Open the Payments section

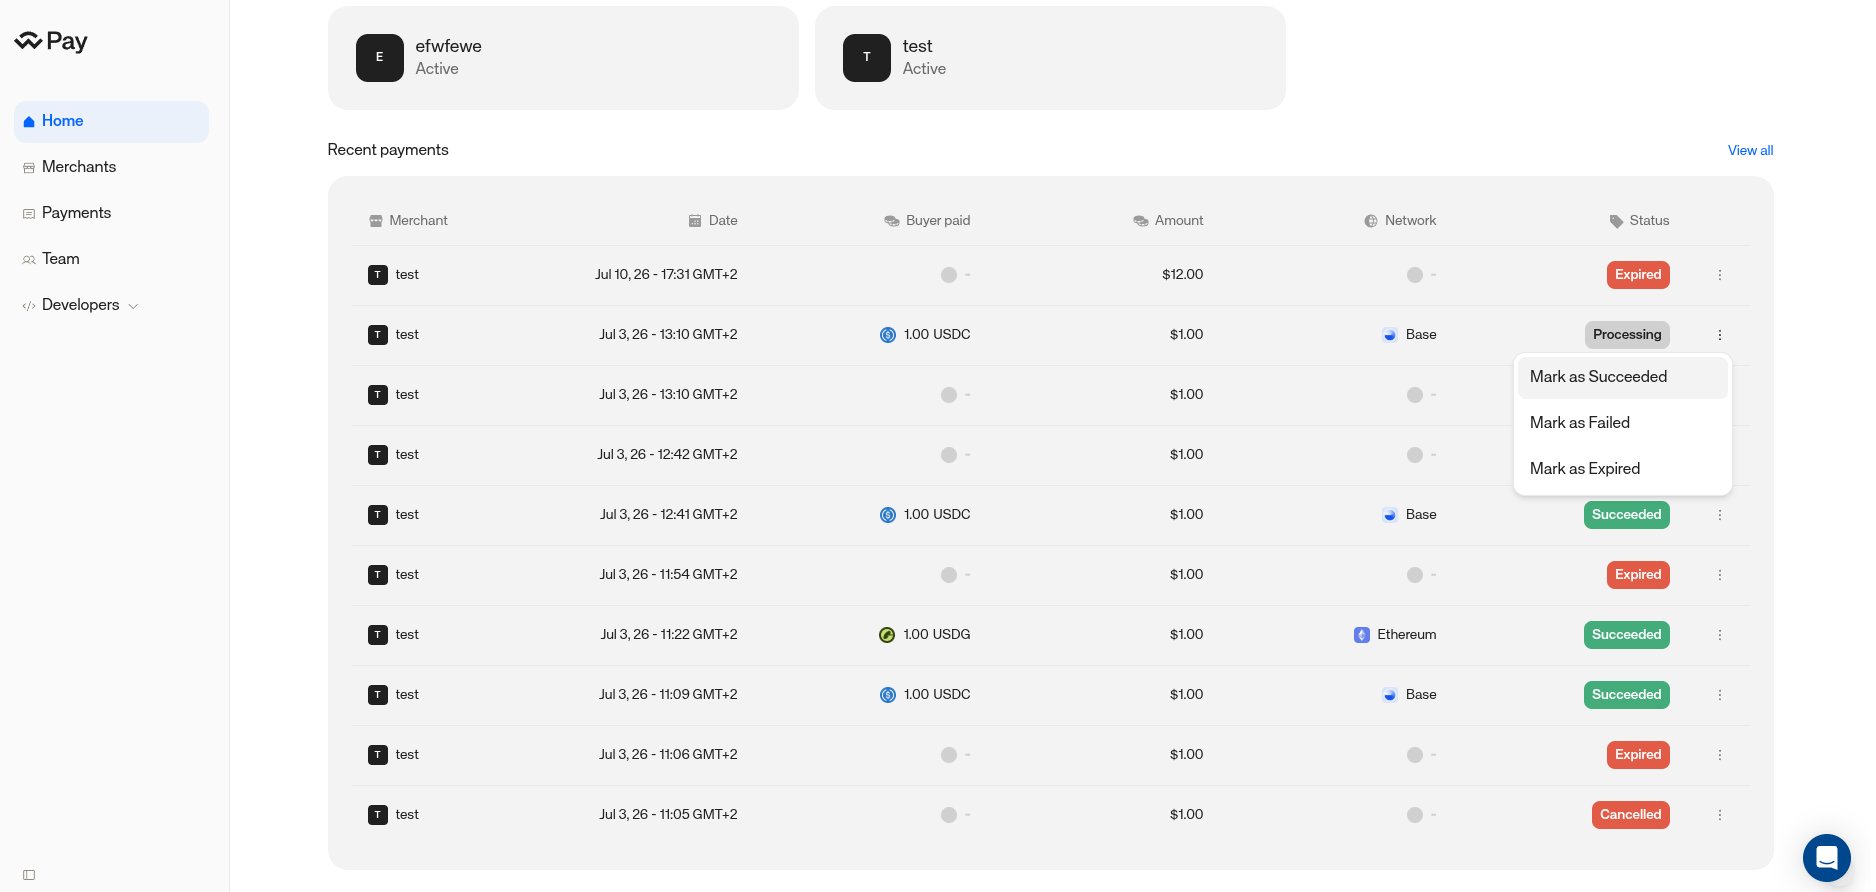pyautogui.click(x=111, y=213)
